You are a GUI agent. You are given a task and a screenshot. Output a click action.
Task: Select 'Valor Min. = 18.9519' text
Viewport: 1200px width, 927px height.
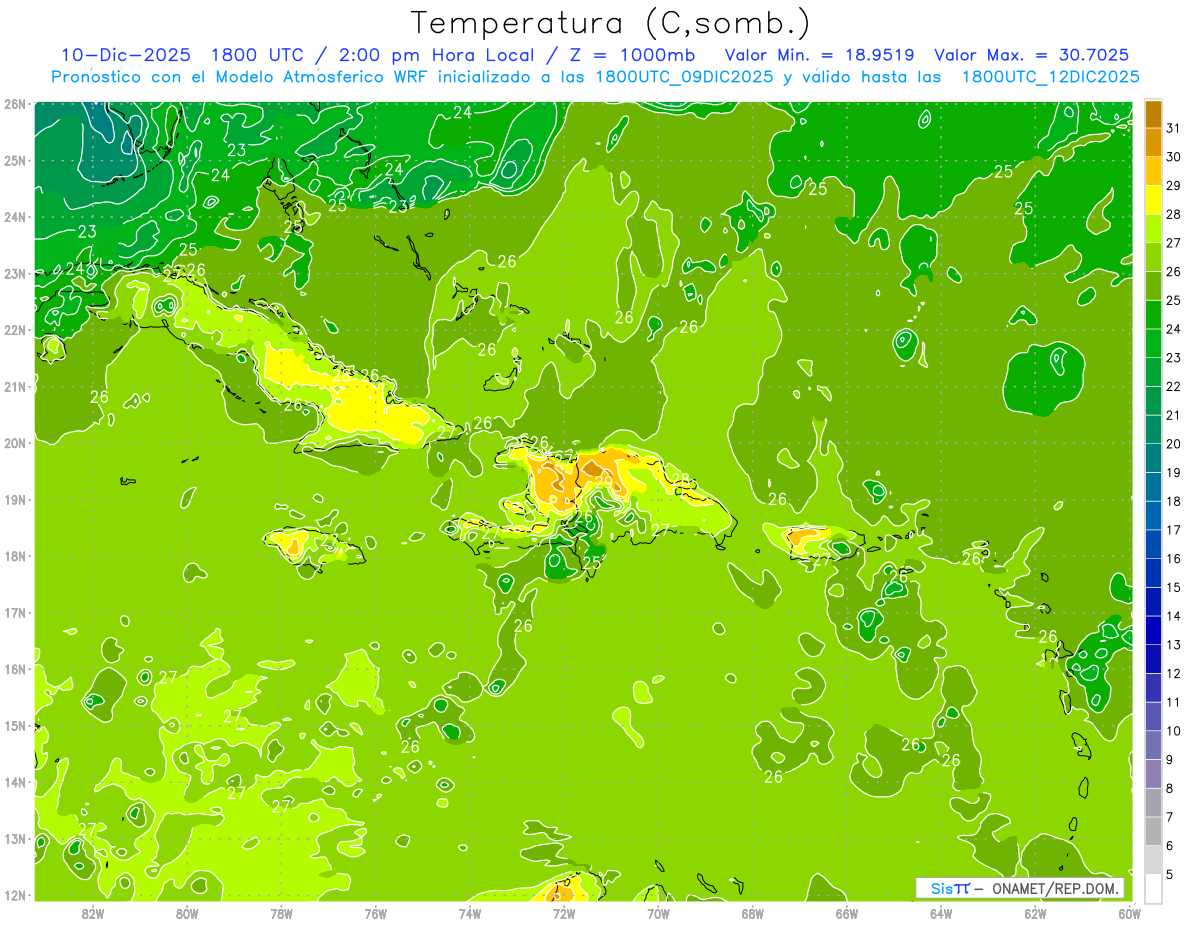point(820,55)
